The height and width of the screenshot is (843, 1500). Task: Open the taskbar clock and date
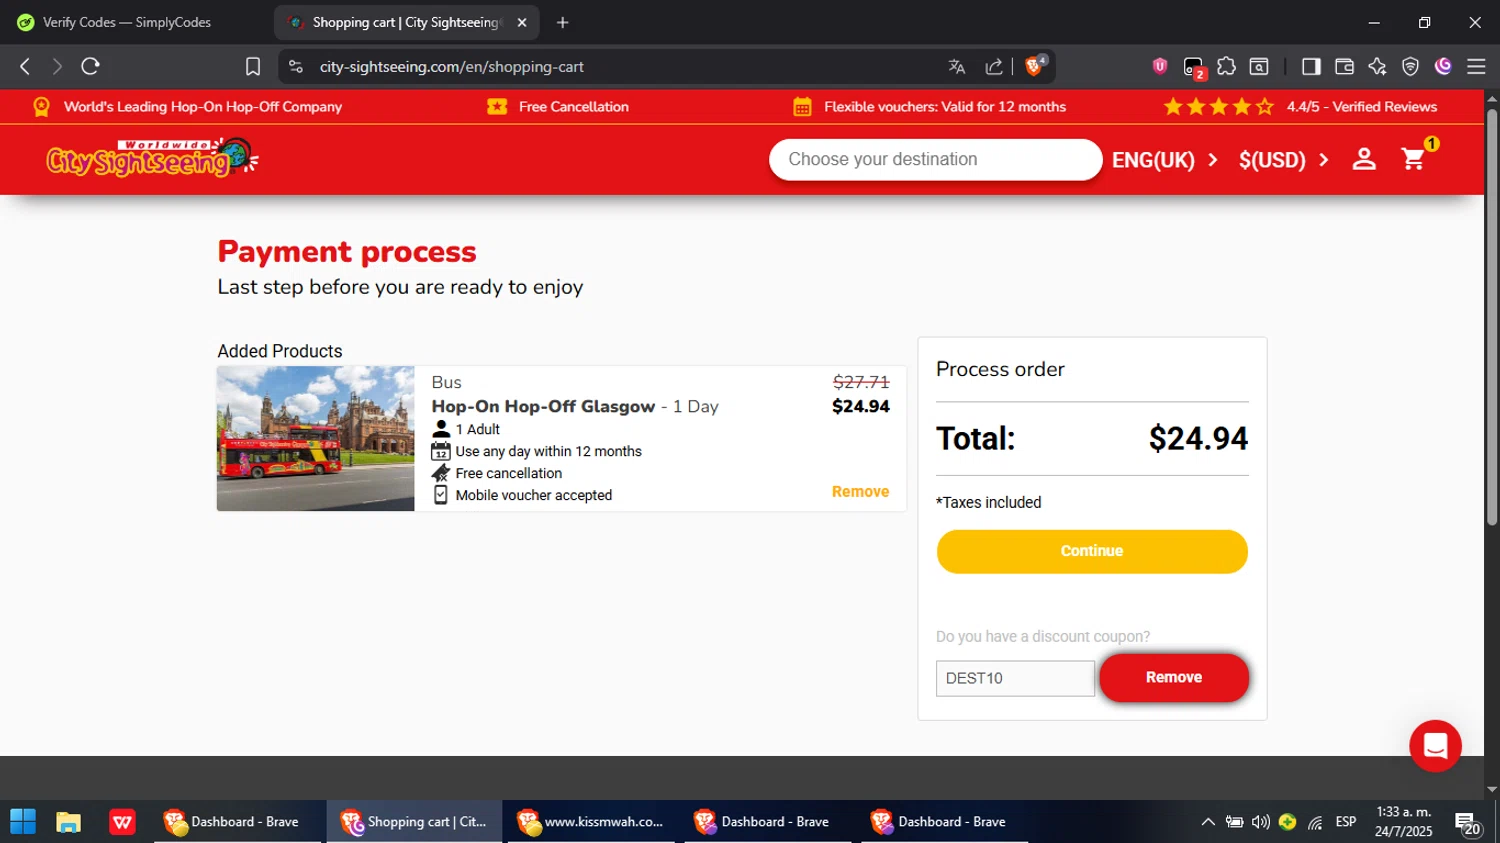(1404, 822)
